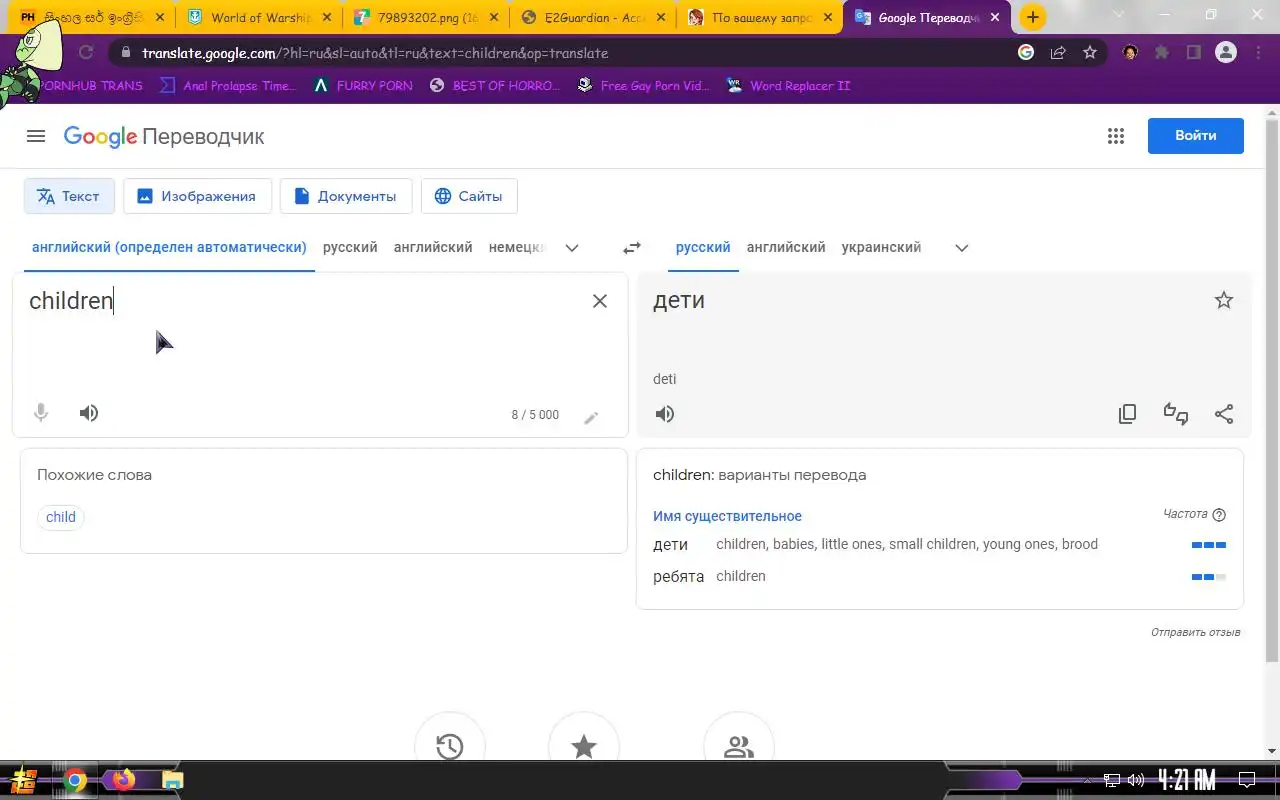The width and height of the screenshot is (1280, 800).
Task: Expand more target languages chevron
Action: point(962,248)
